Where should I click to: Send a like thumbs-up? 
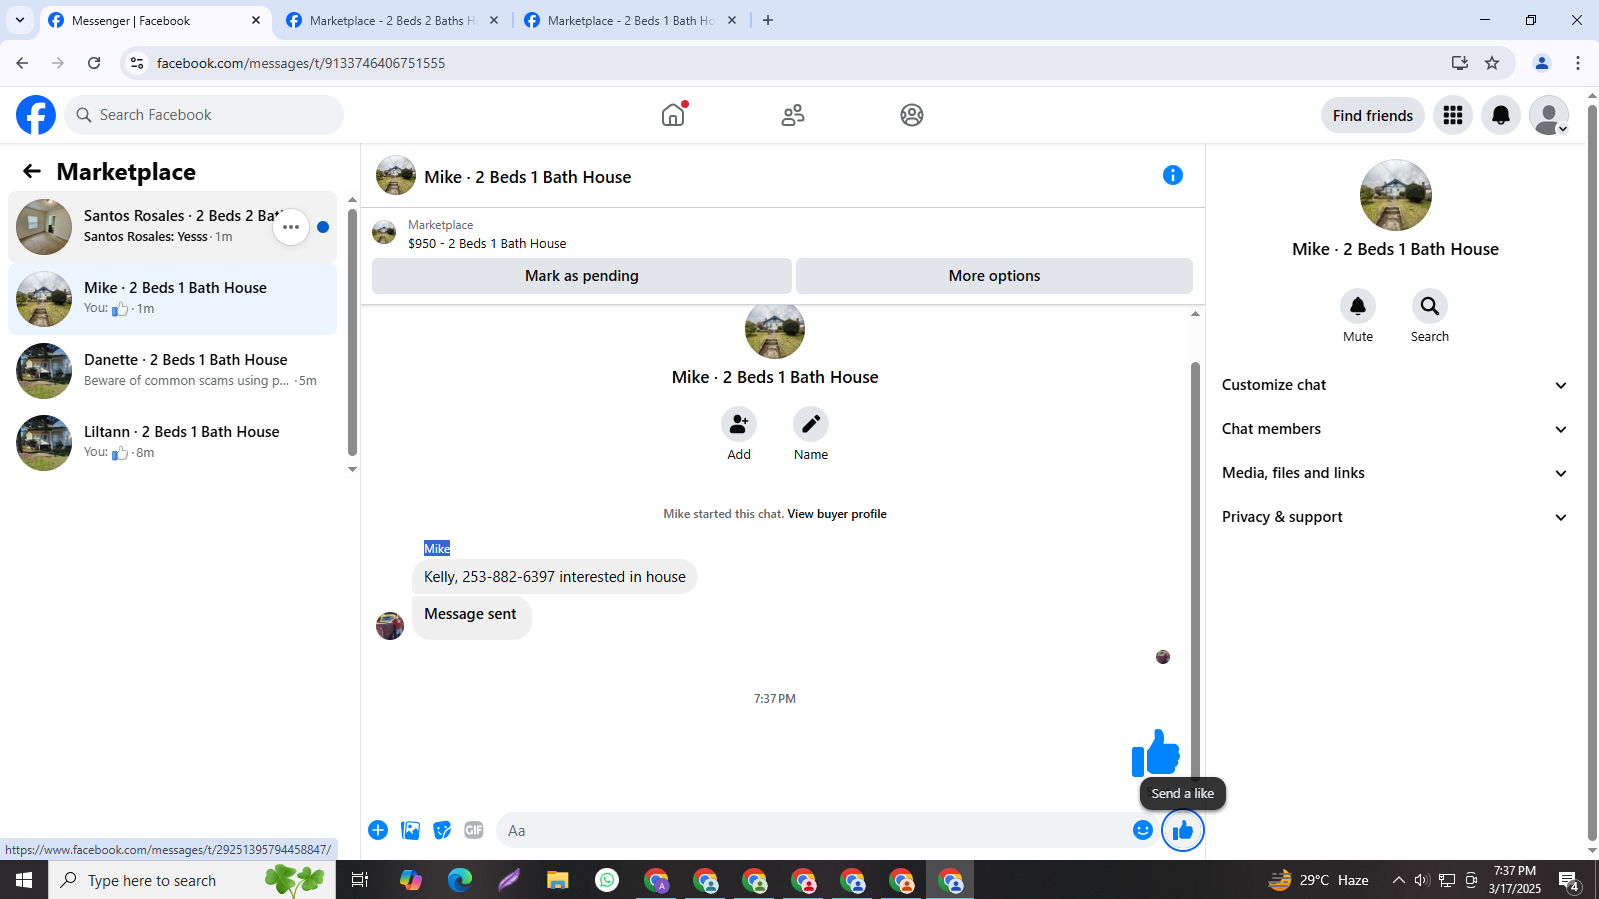1183,830
